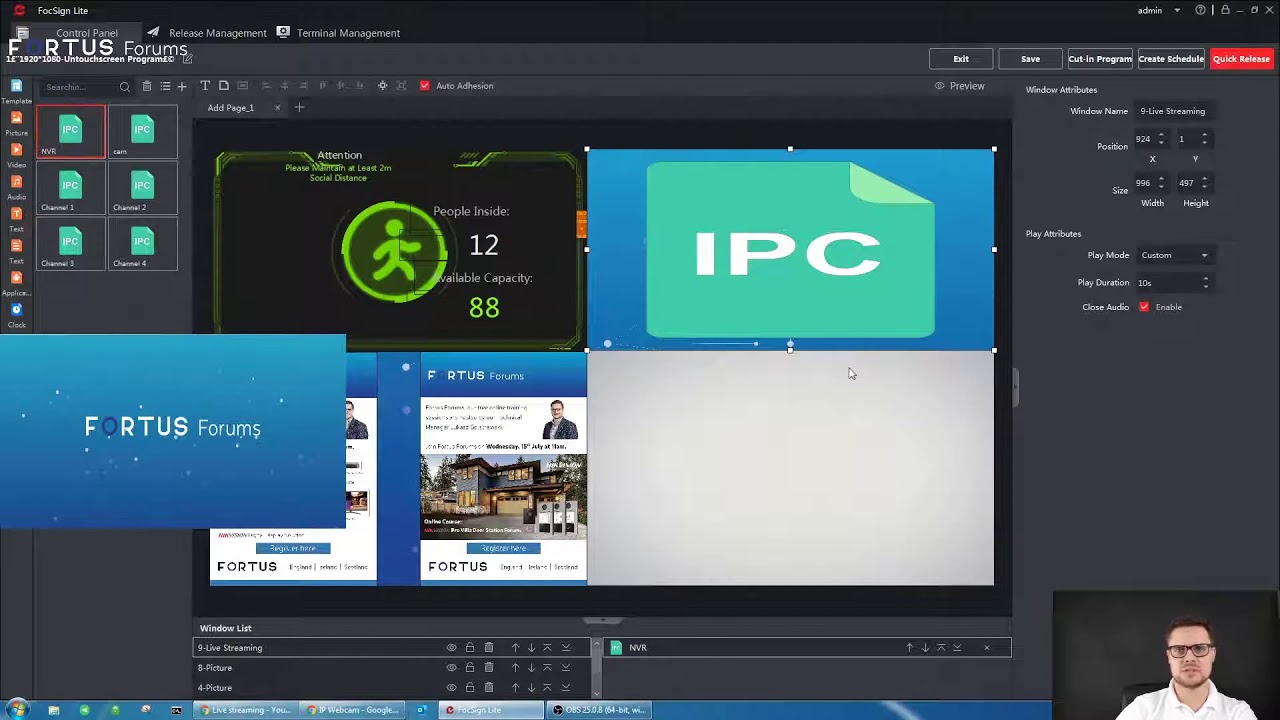Delete the 8-Picture window
Screen dimensions: 1280x720
[x=489, y=668]
